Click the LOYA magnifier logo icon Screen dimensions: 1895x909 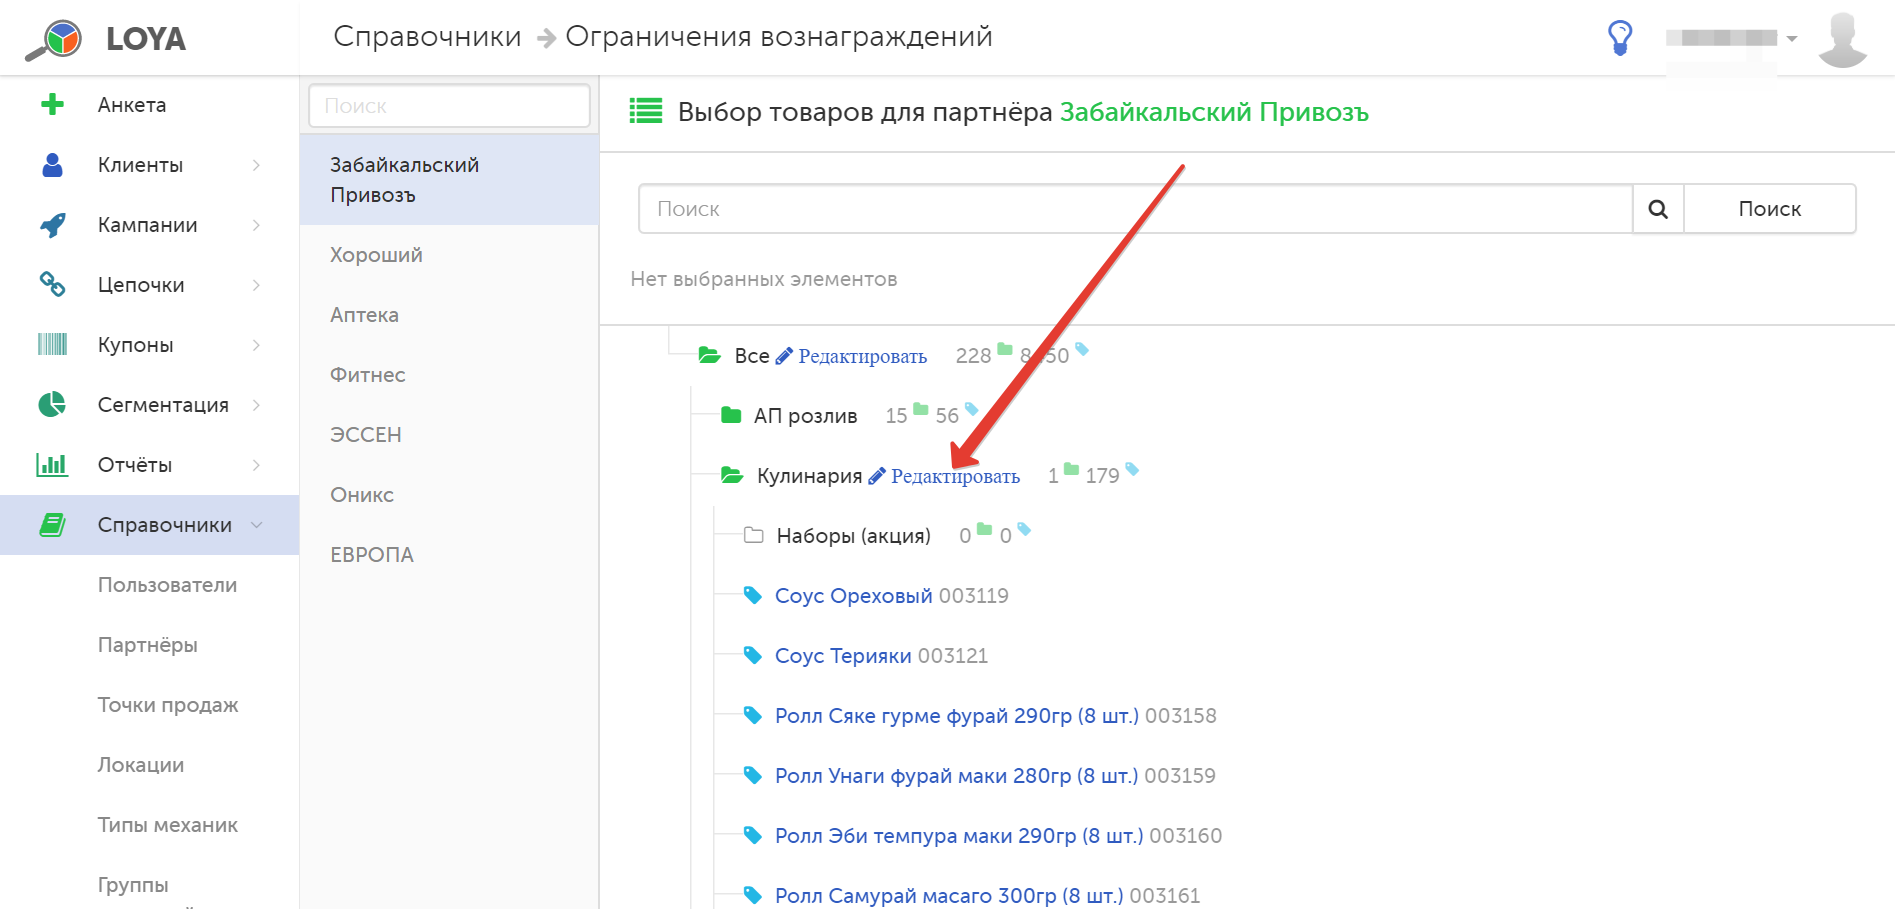53,40
